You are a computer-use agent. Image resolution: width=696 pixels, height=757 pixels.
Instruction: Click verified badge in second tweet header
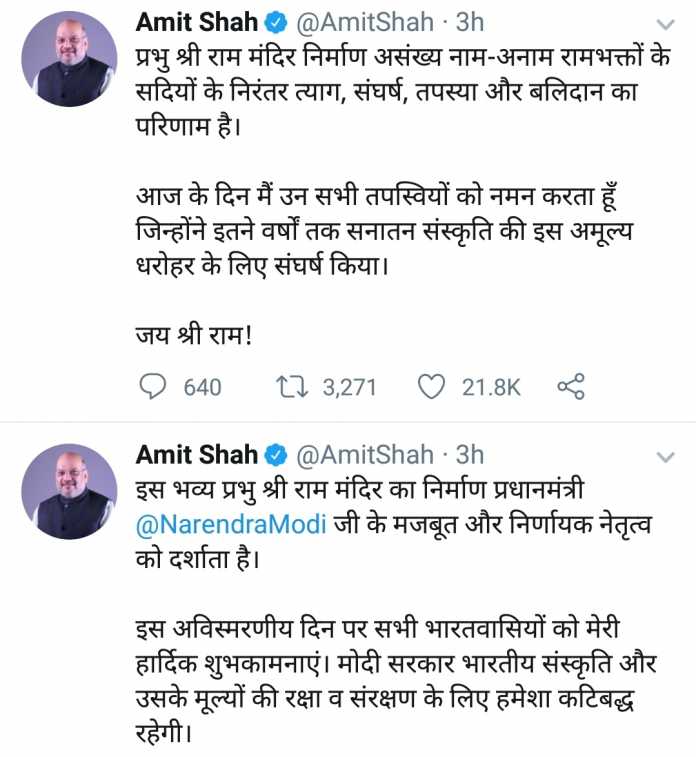[277, 455]
